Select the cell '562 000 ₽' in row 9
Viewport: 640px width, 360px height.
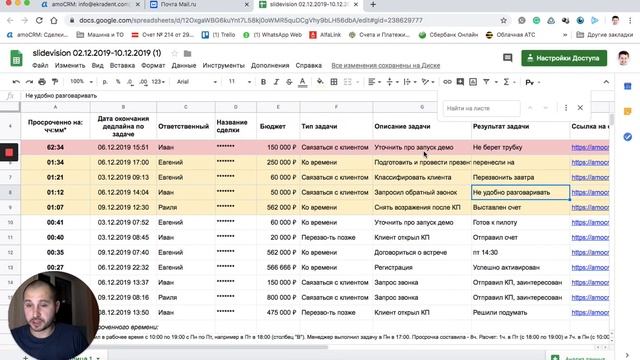pyautogui.click(x=278, y=207)
